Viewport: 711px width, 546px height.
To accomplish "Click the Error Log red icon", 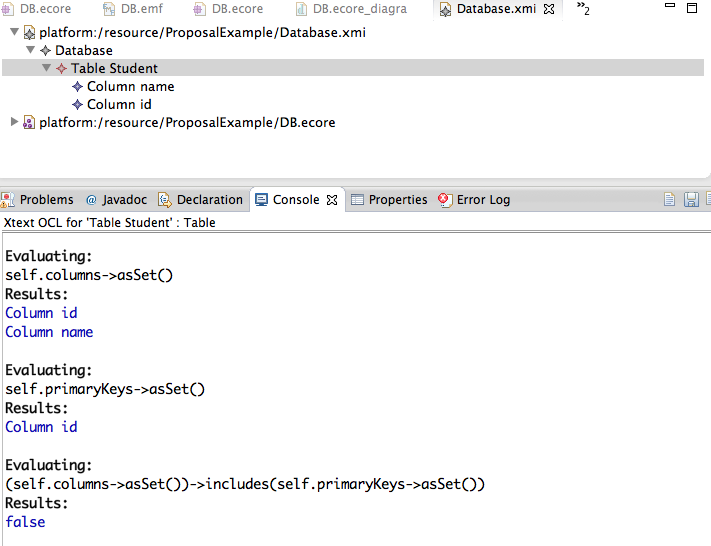I will pyautogui.click(x=445, y=200).
